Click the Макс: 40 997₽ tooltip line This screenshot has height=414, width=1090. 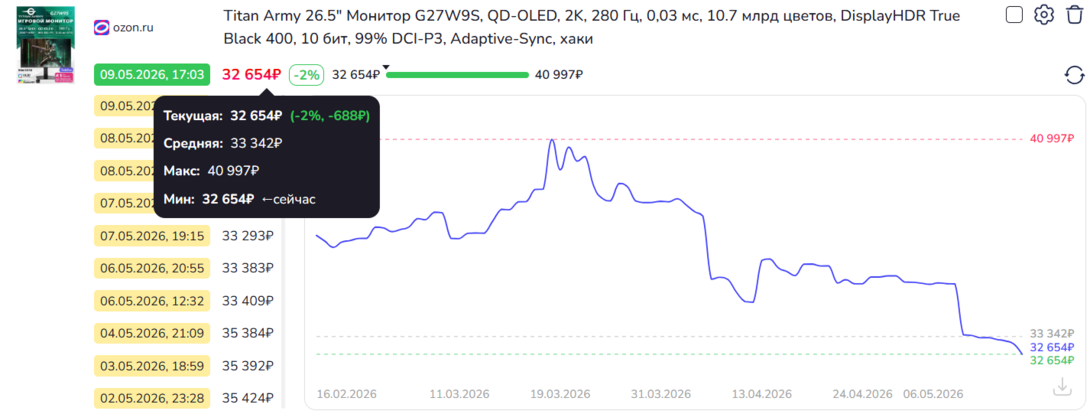(x=211, y=171)
